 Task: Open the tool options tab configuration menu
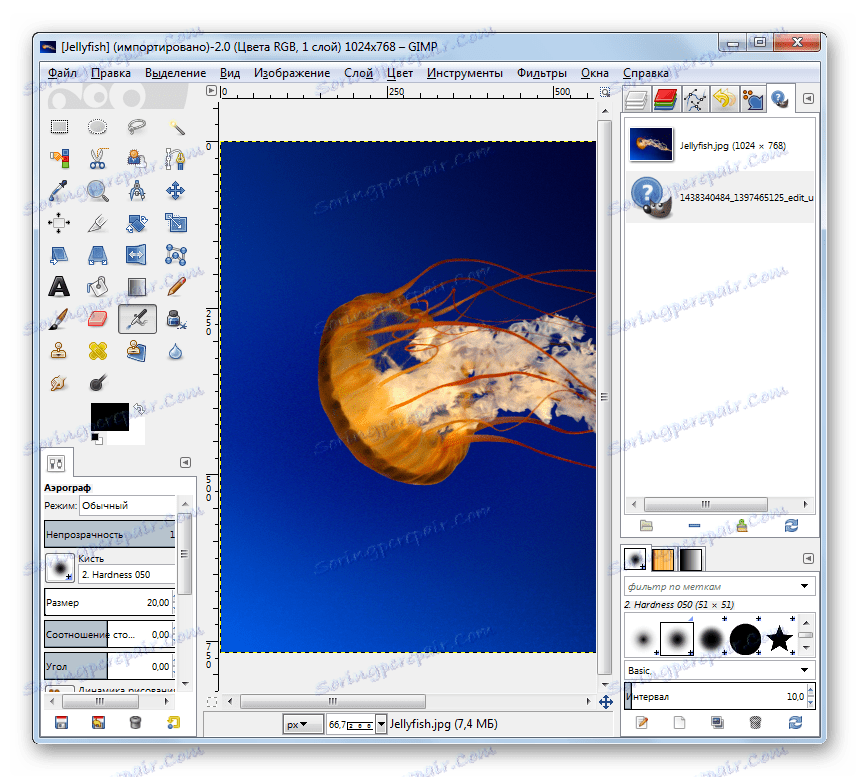click(185, 463)
